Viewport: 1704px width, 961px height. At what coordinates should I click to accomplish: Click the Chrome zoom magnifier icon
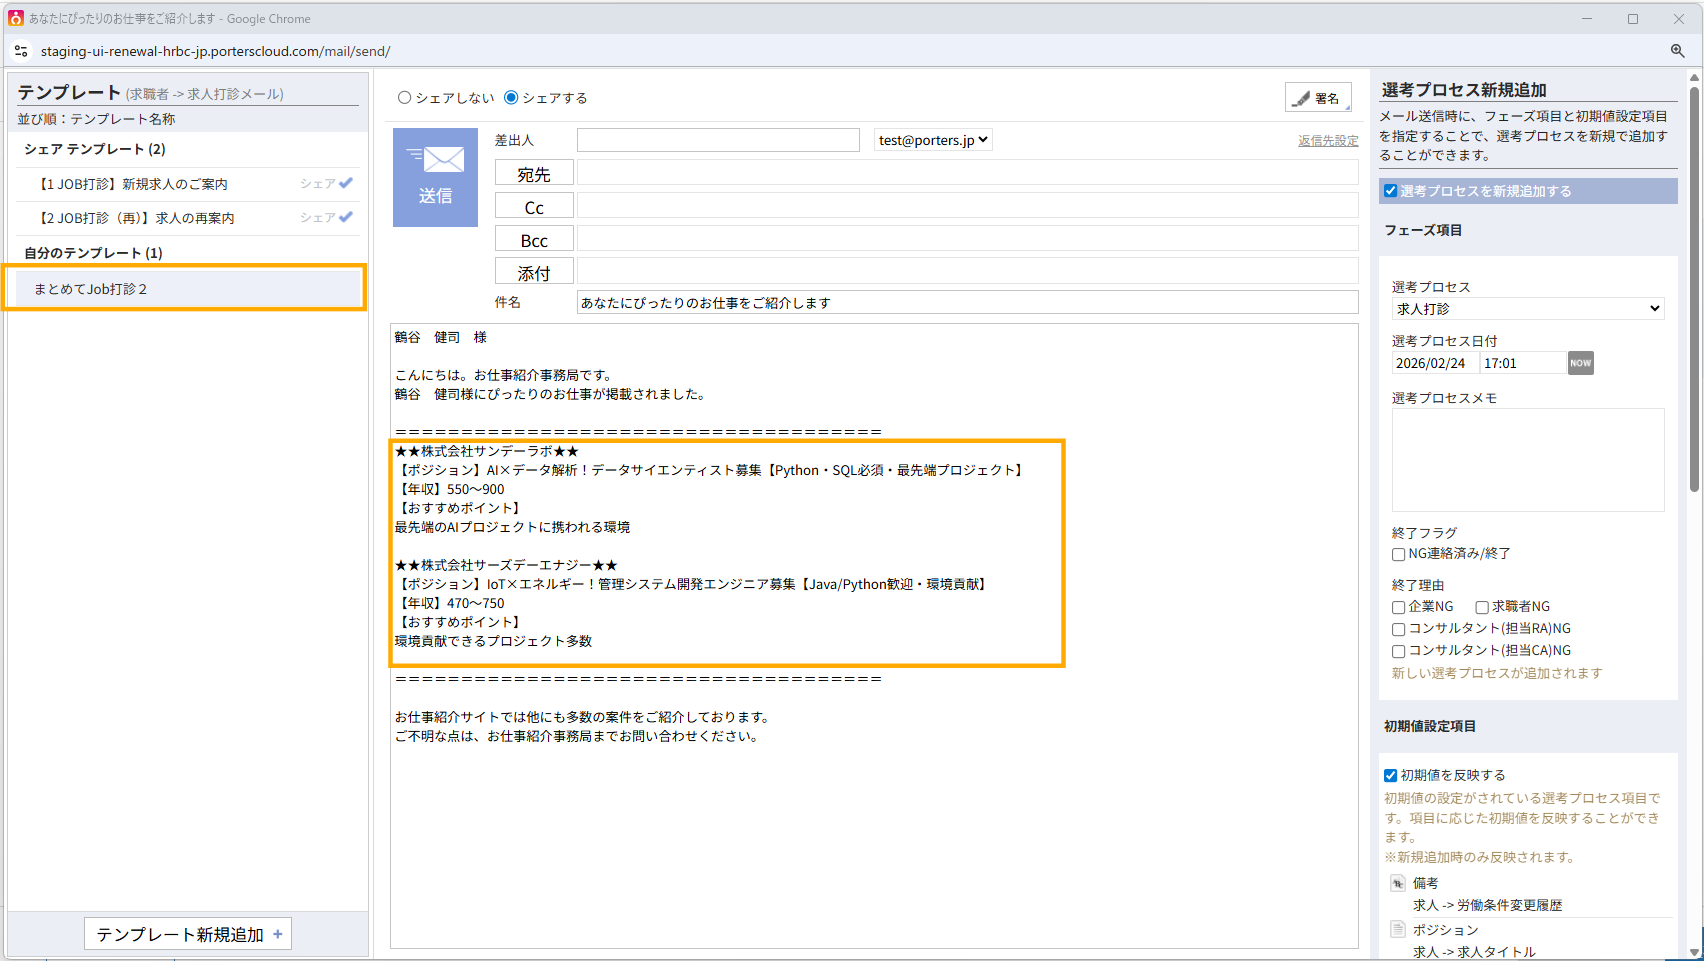1677,51
